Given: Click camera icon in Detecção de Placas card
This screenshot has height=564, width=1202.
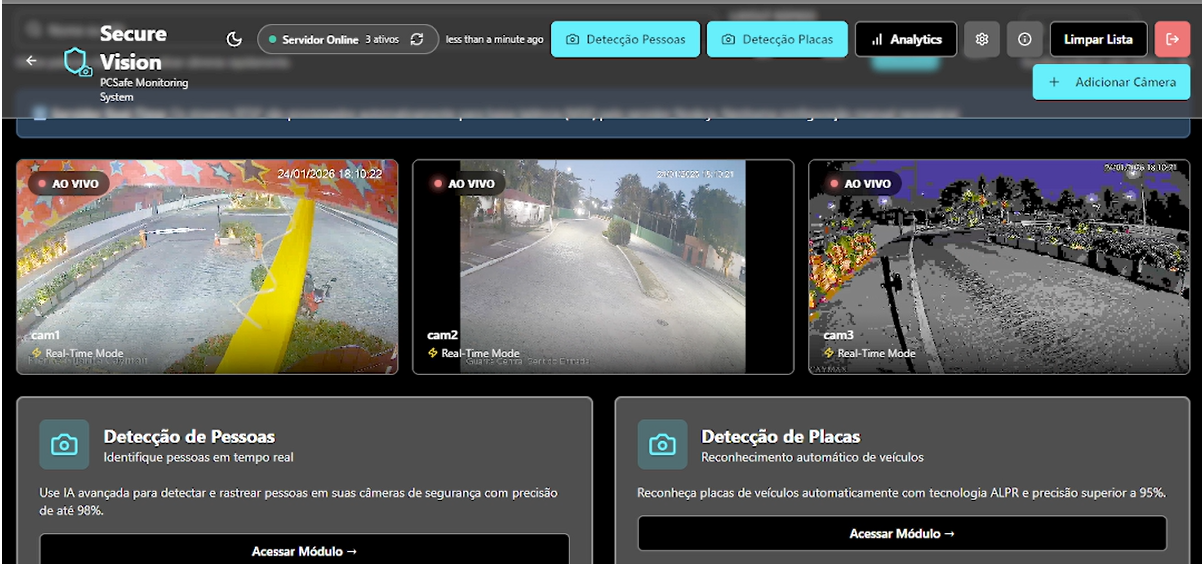Looking at the screenshot, I should point(663,445).
